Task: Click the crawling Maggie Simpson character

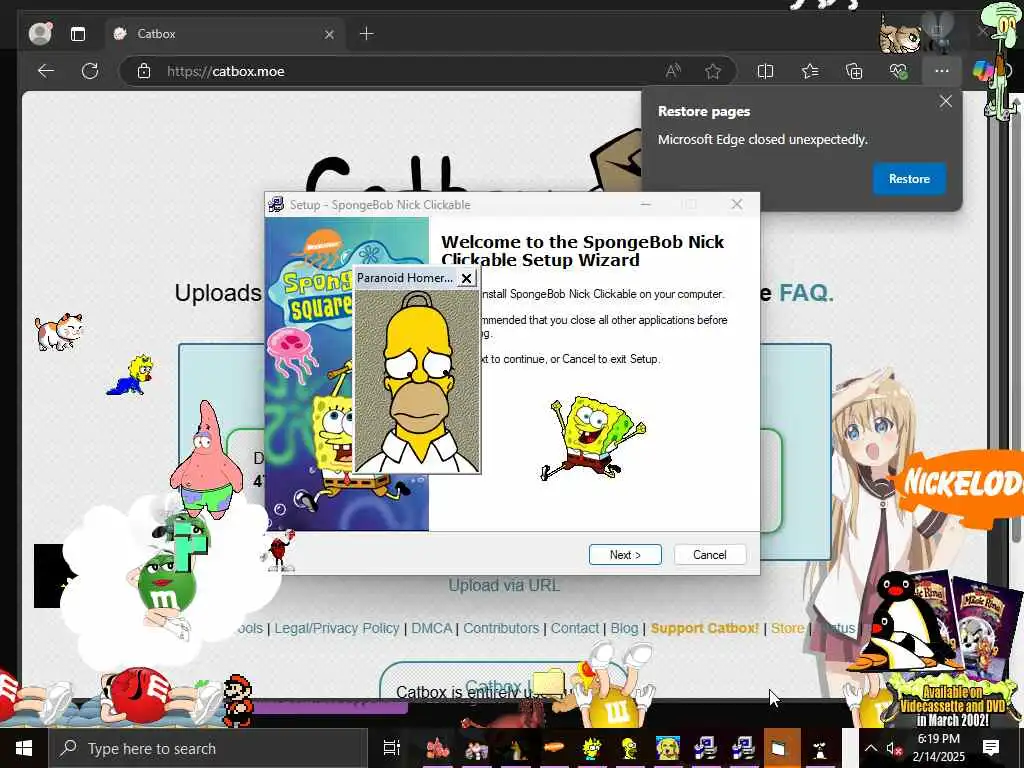Action: pyautogui.click(x=131, y=375)
